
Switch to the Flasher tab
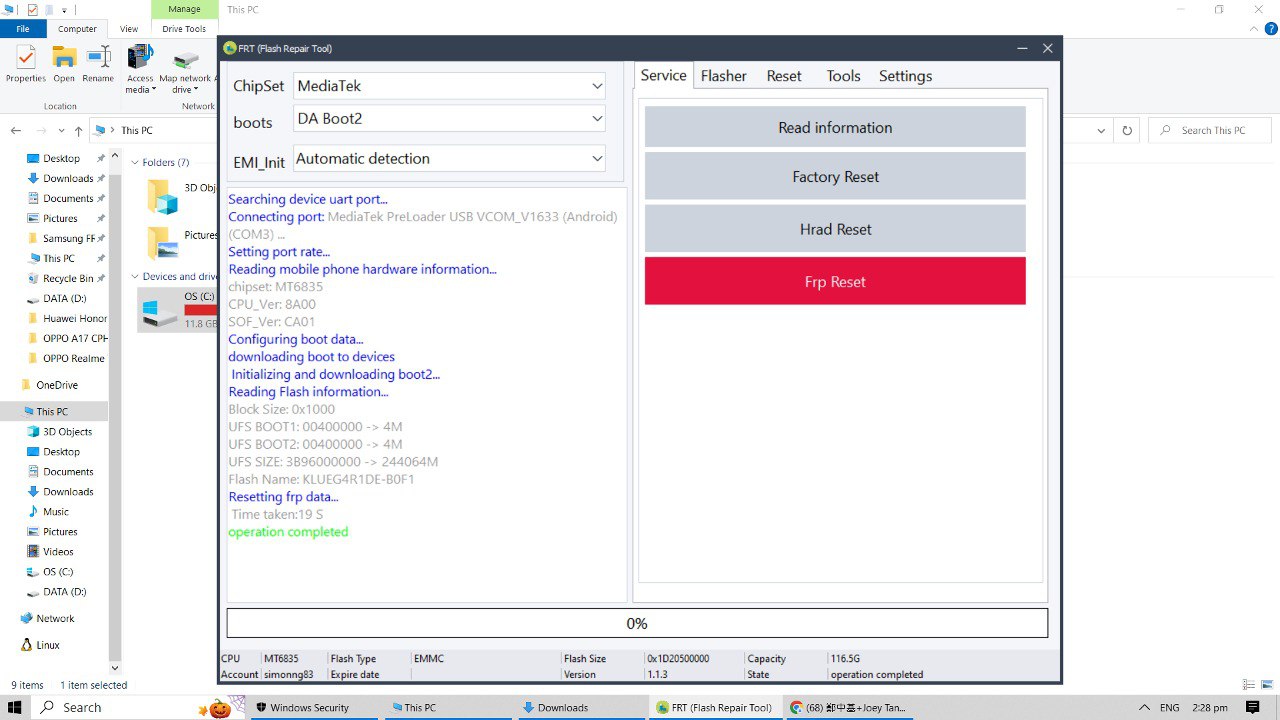coord(724,76)
